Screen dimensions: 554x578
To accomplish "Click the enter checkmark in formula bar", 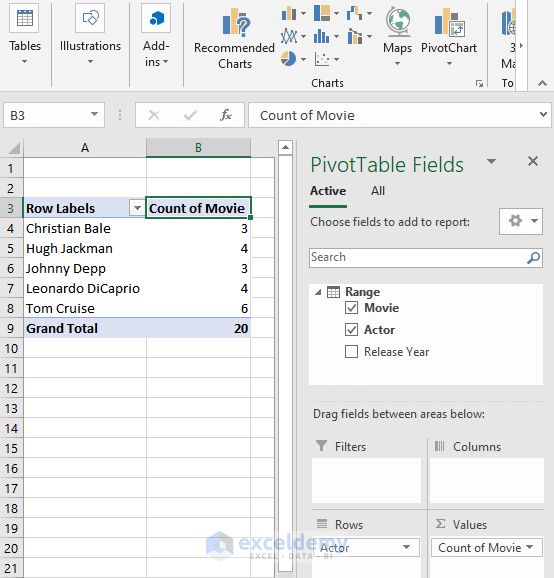I will (x=190, y=115).
